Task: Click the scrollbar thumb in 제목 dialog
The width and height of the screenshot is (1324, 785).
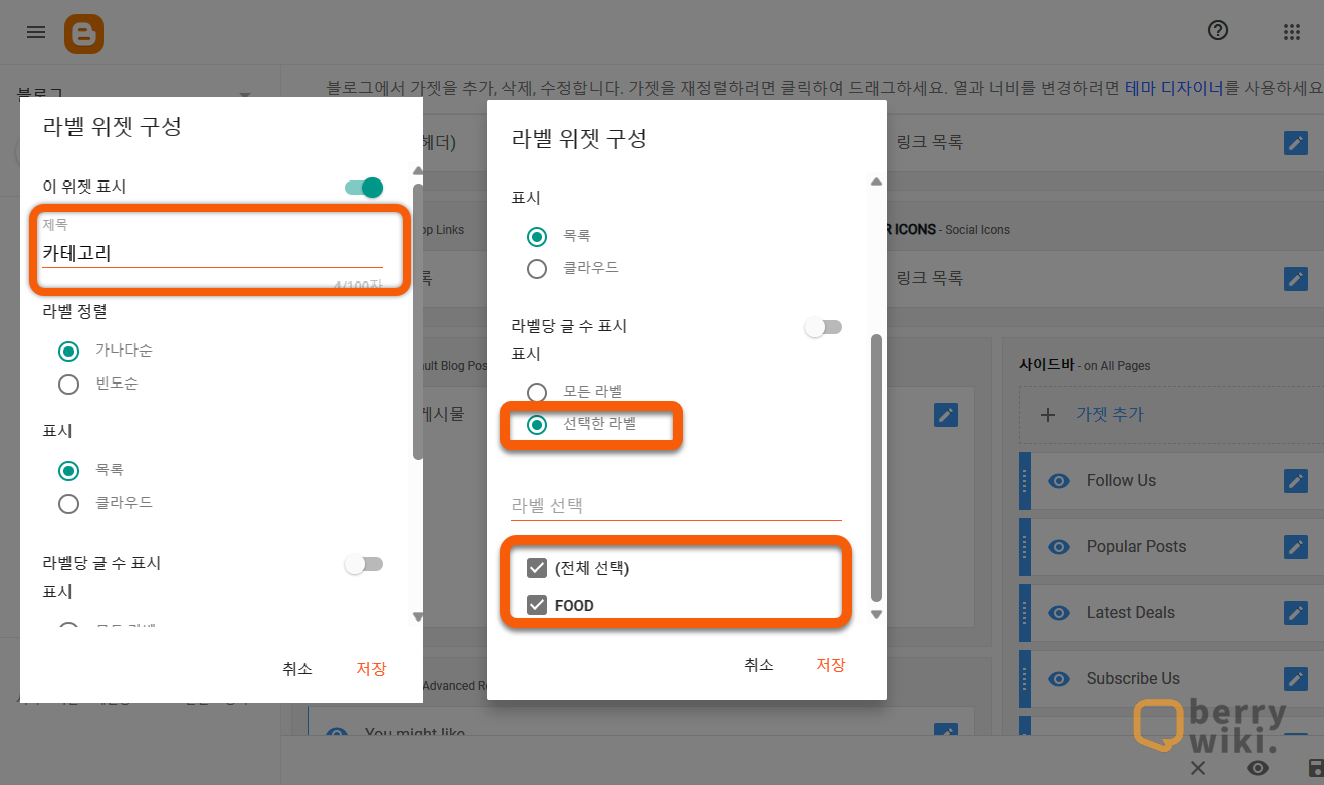Action: (x=418, y=321)
